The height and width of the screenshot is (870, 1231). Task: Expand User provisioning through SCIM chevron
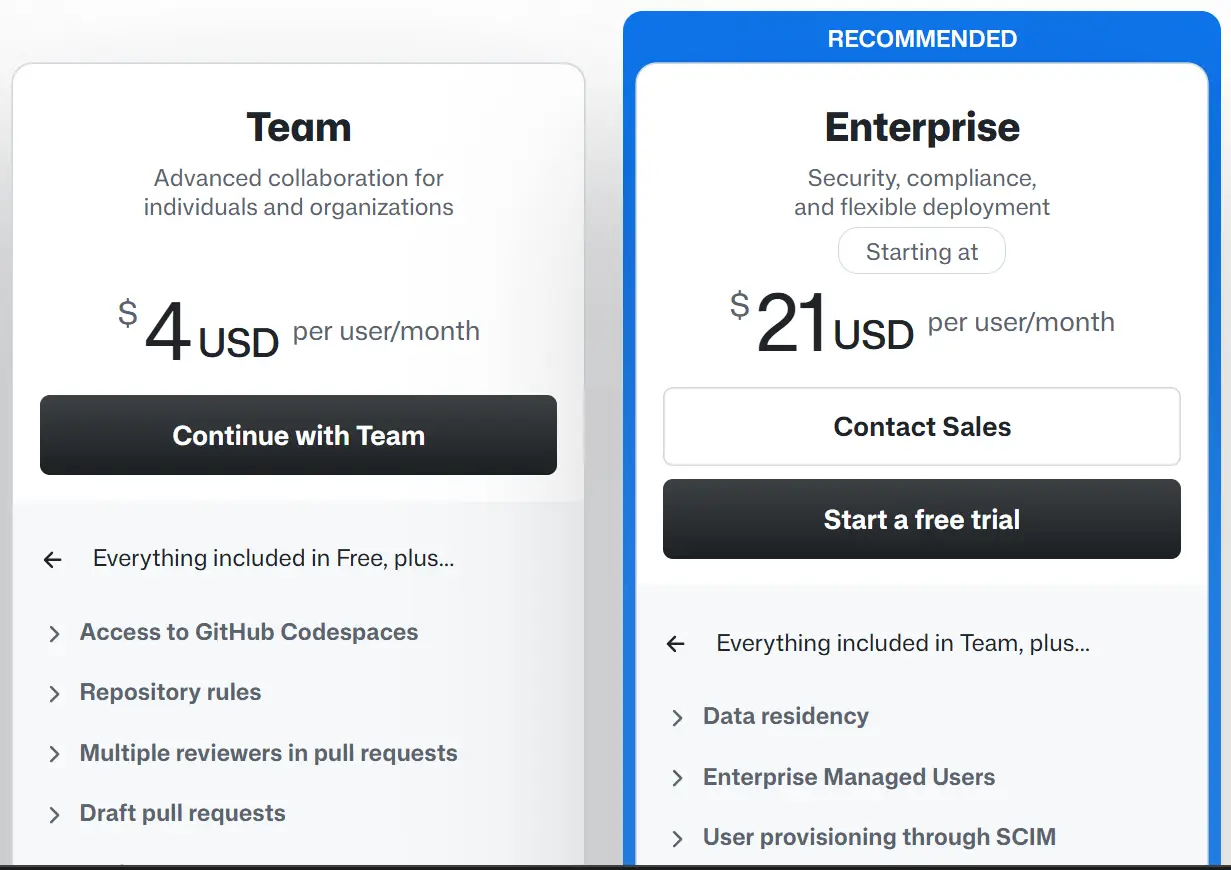point(677,839)
